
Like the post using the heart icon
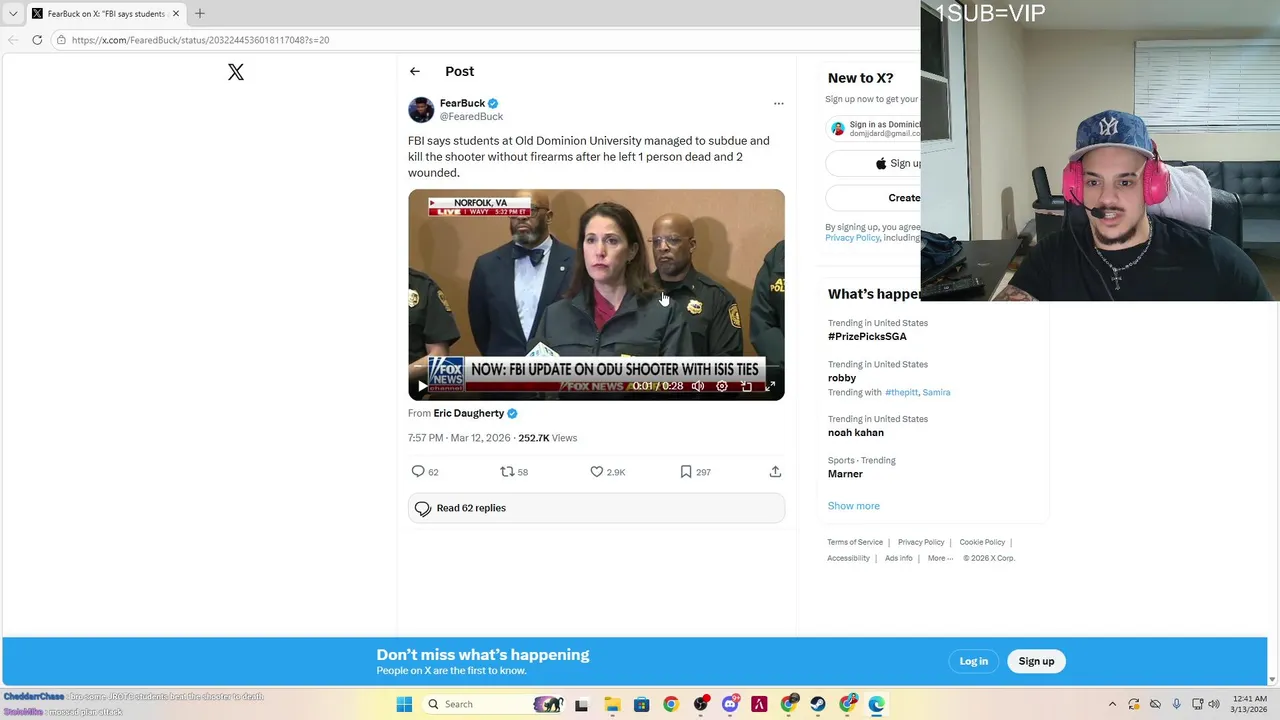coord(596,472)
